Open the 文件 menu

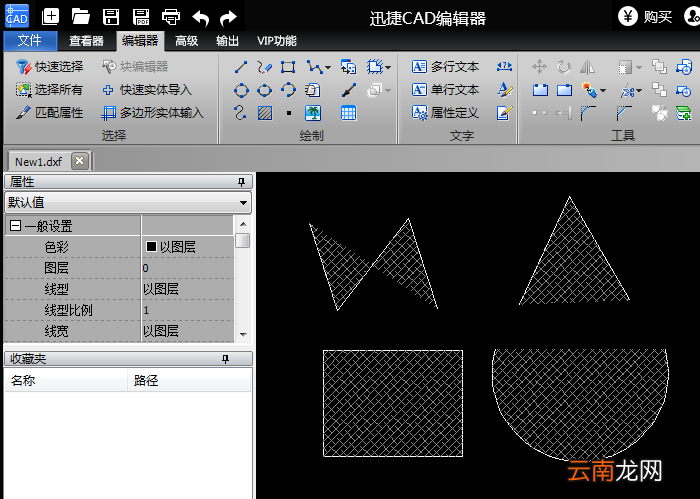tap(30, 41)
